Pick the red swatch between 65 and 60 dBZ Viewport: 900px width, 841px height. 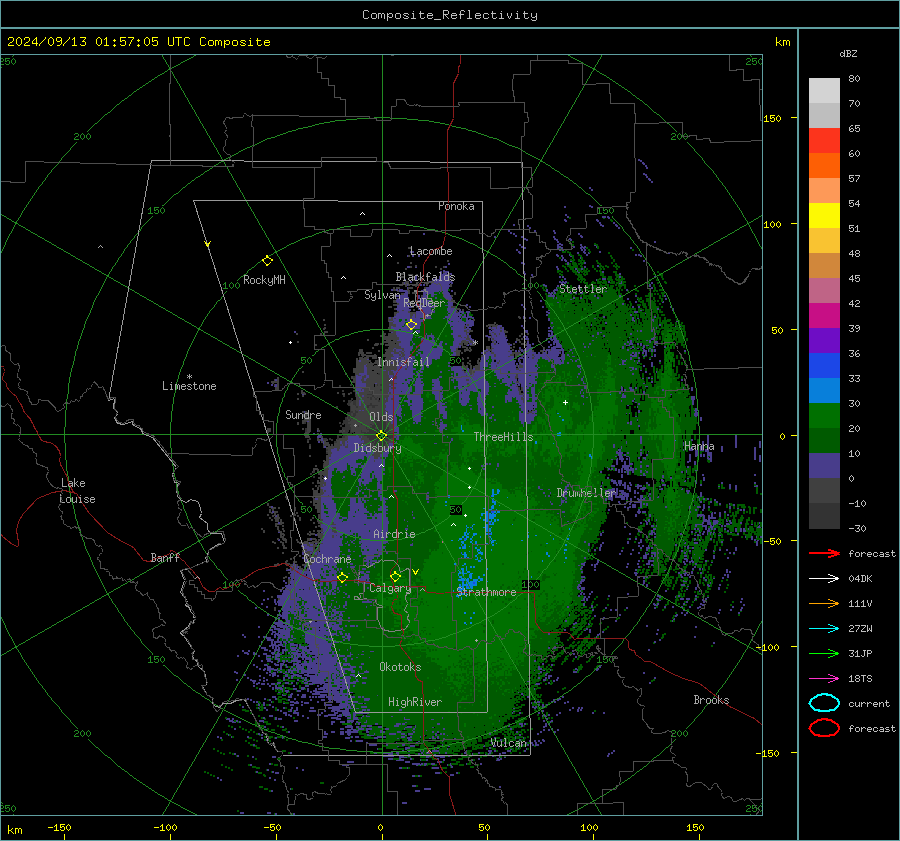[x=824, y=141]
